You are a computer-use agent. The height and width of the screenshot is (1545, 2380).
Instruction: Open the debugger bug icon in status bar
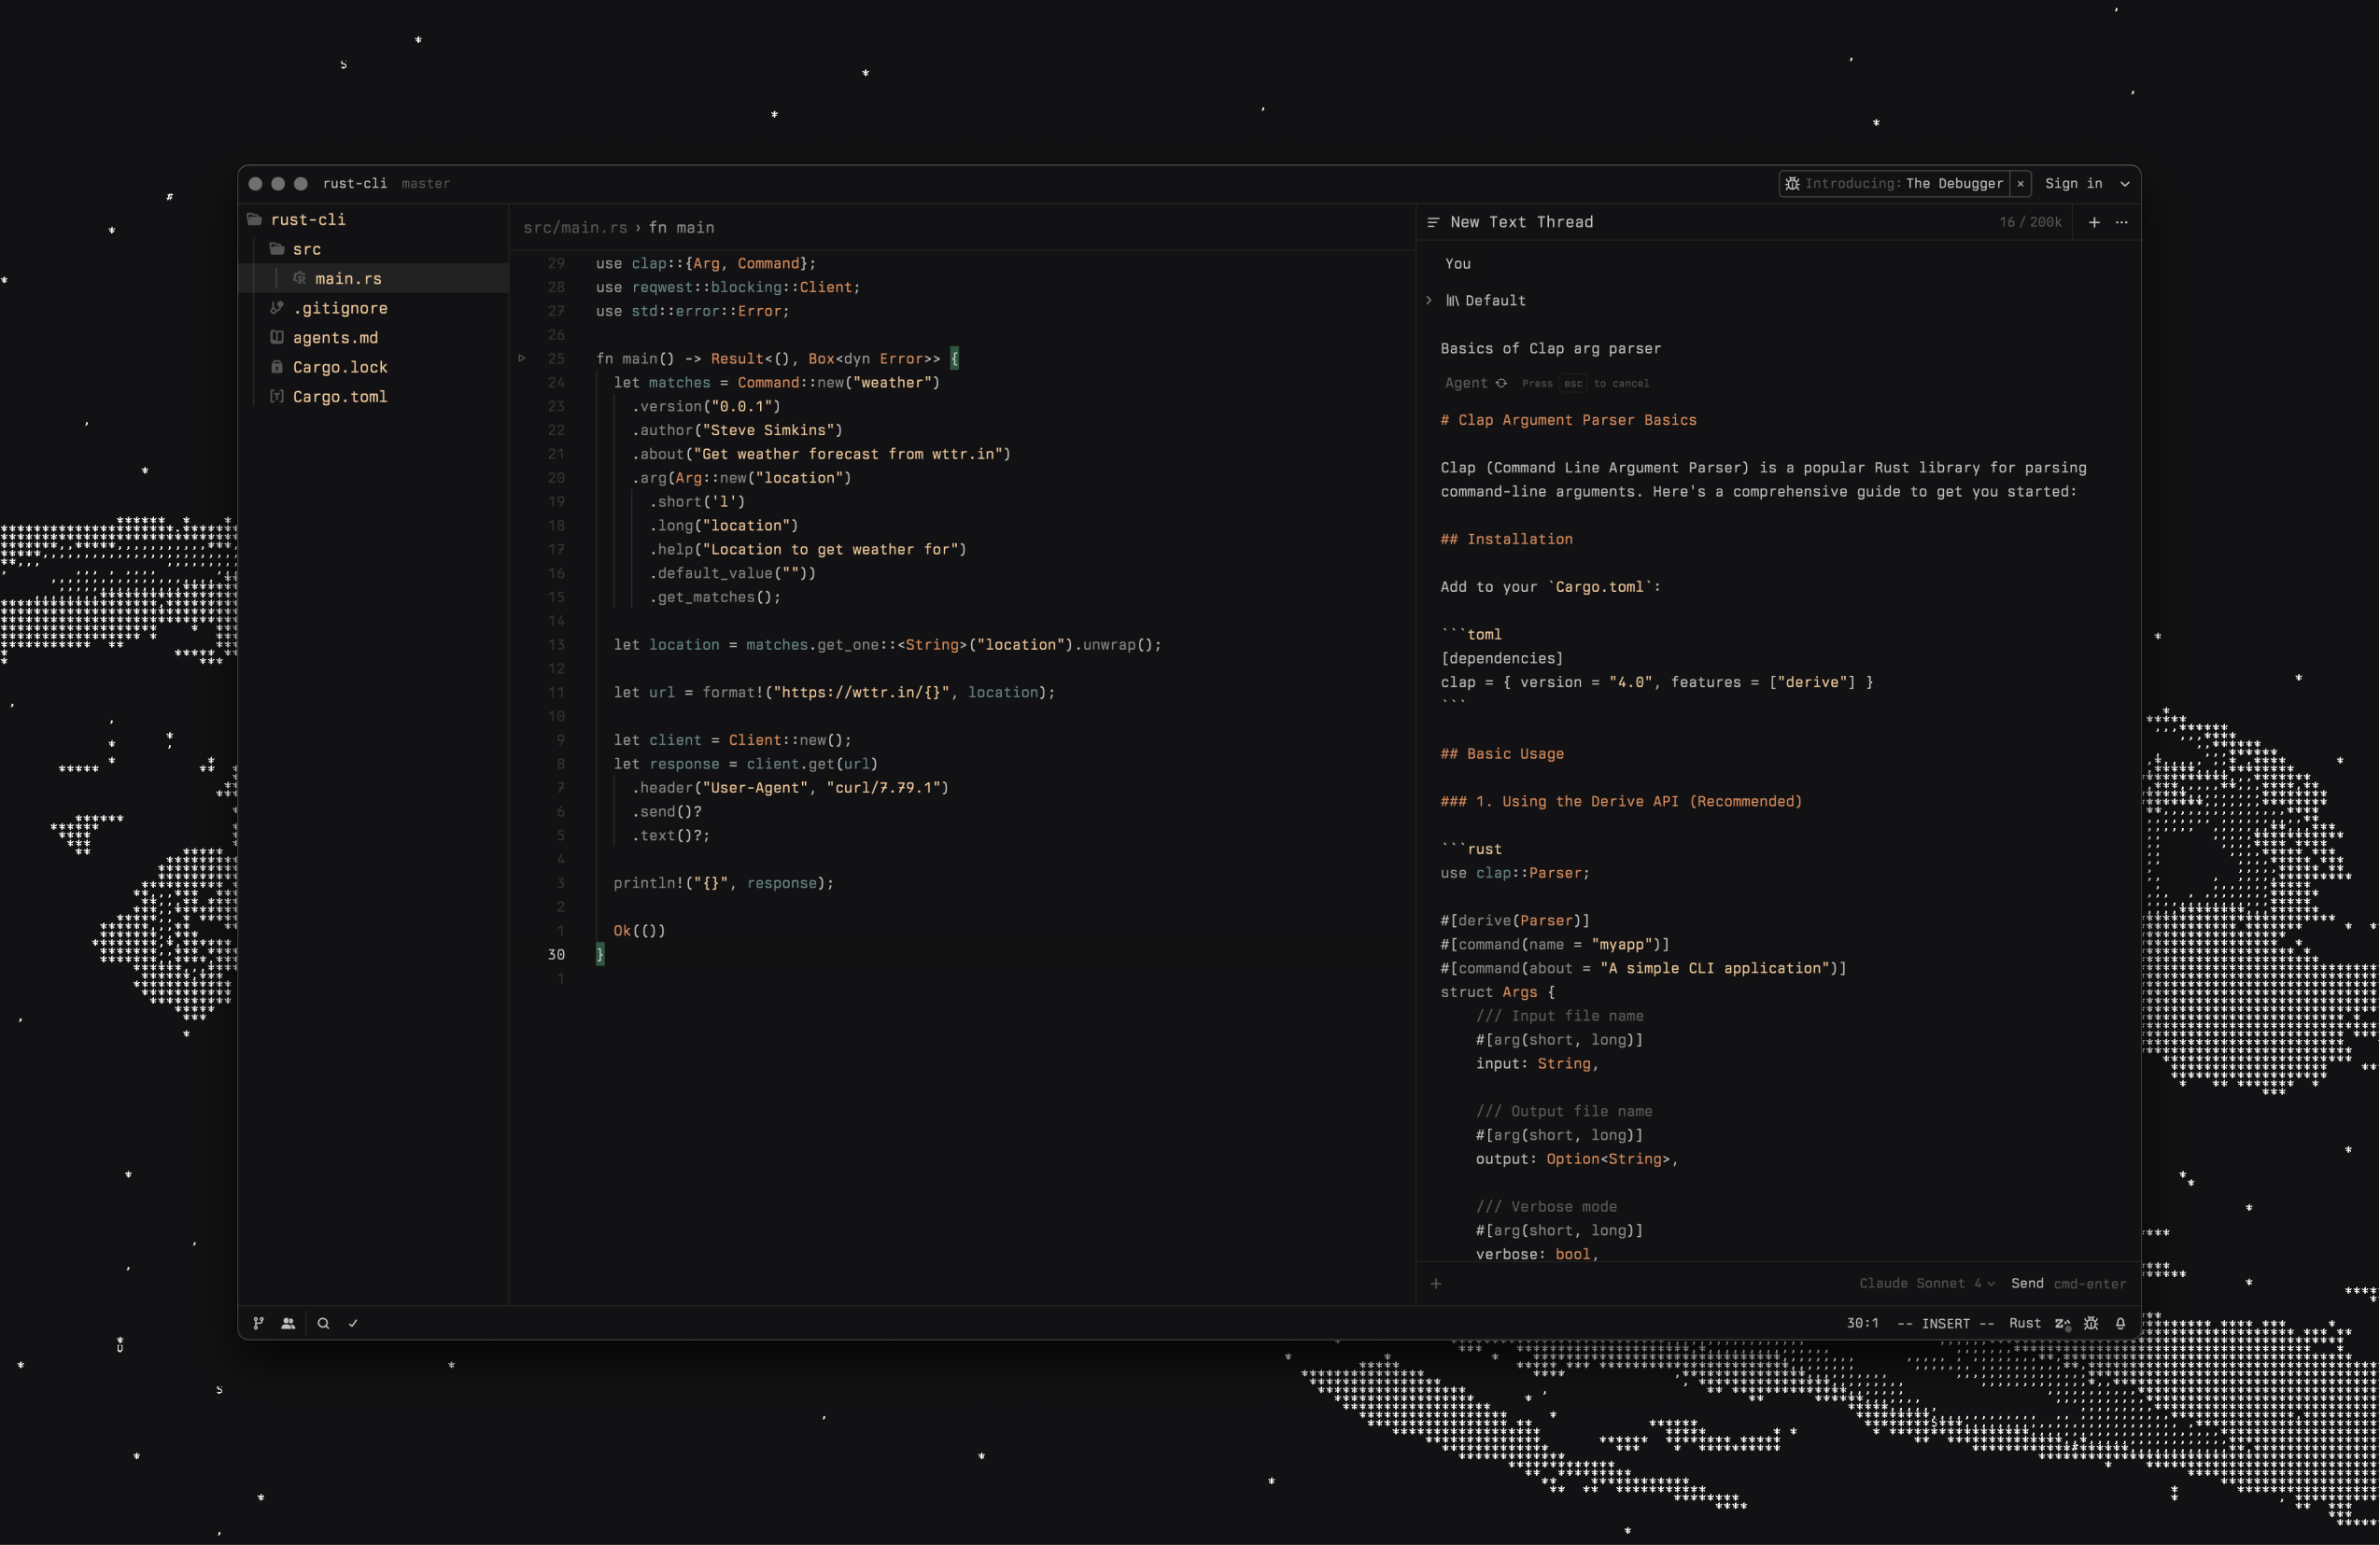pyautogui.click(x=2091, y=1323)
